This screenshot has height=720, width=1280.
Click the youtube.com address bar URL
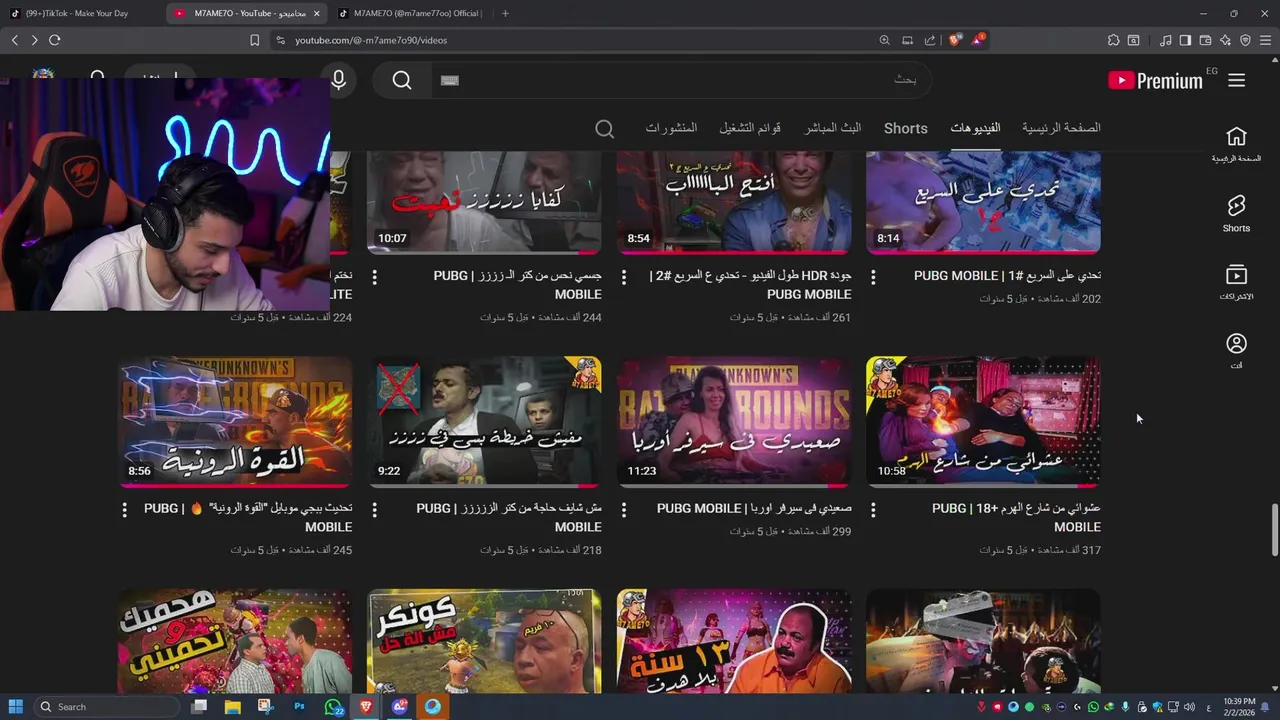point(371,40)
